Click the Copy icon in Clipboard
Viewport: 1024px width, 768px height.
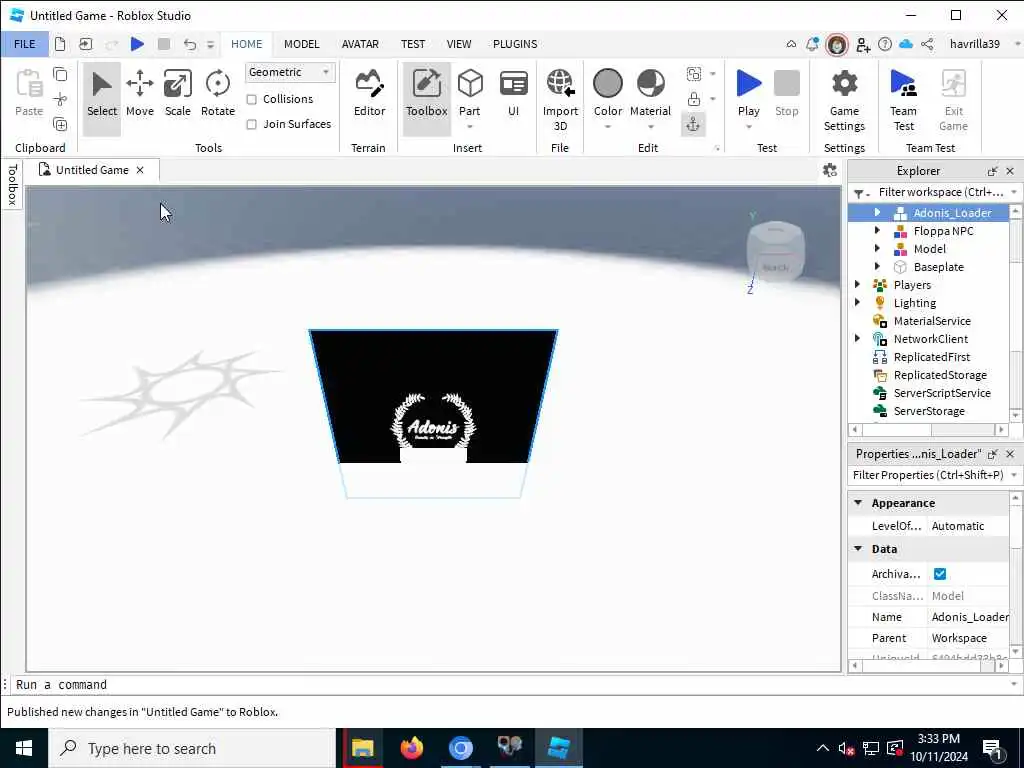60,74
